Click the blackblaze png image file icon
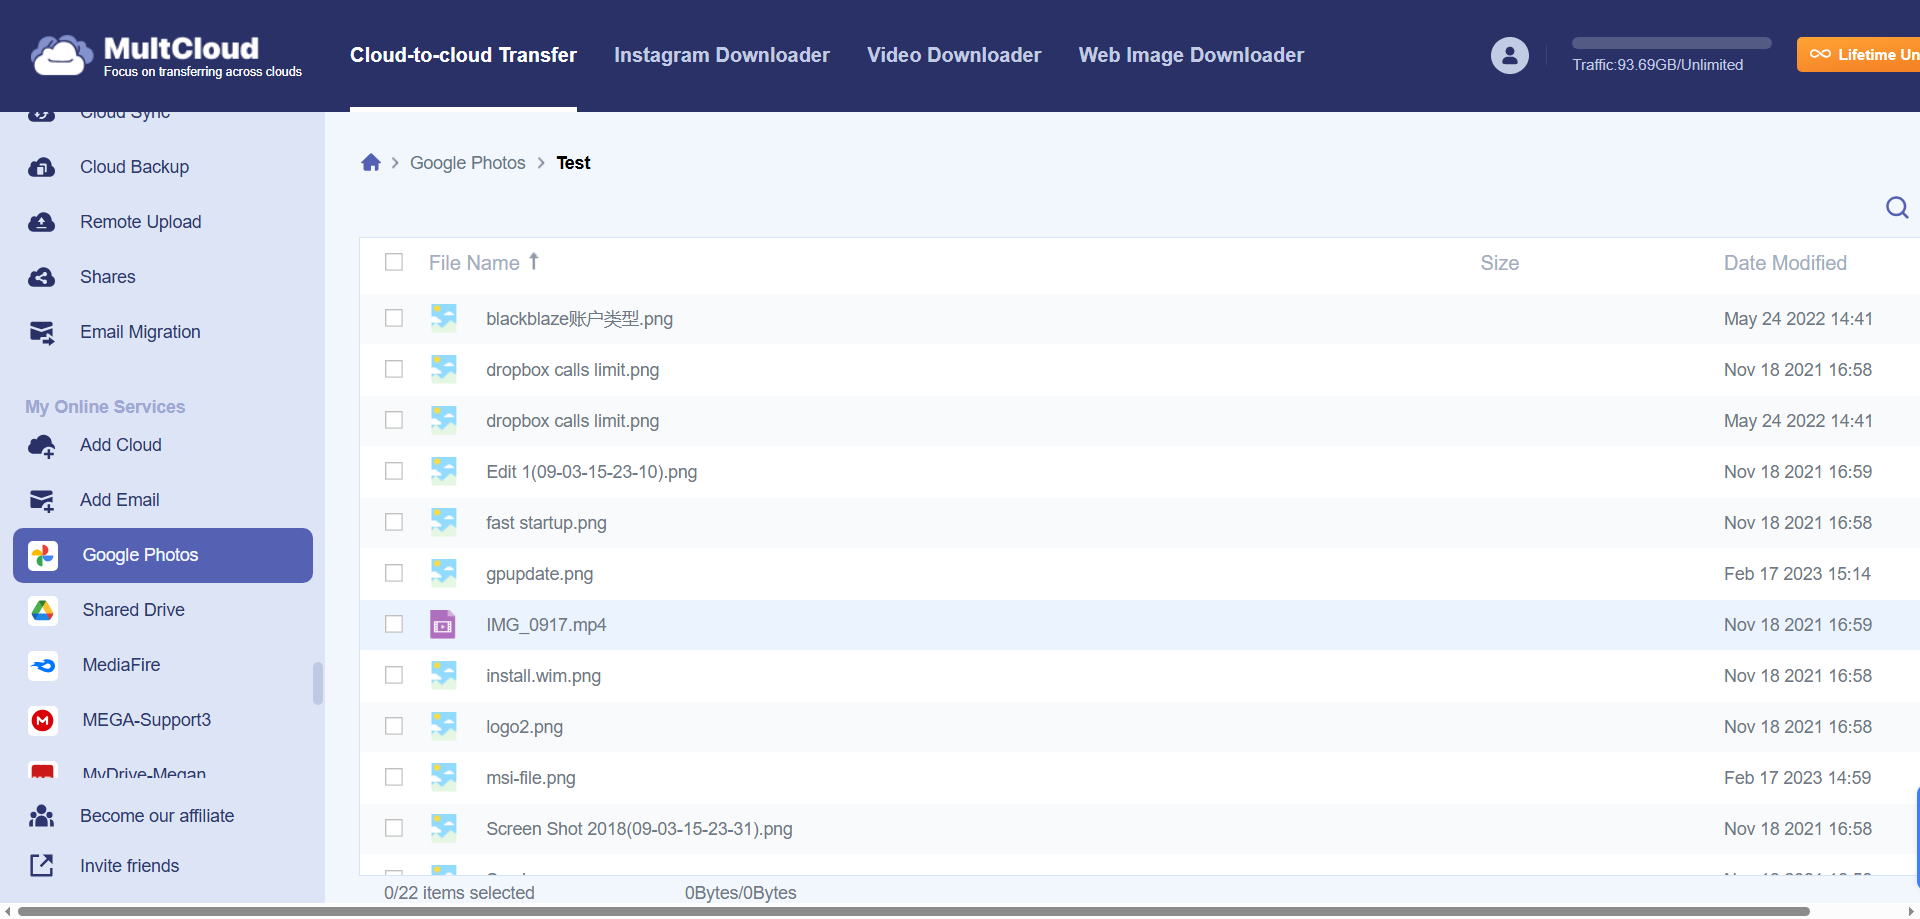 coord(443,318)
